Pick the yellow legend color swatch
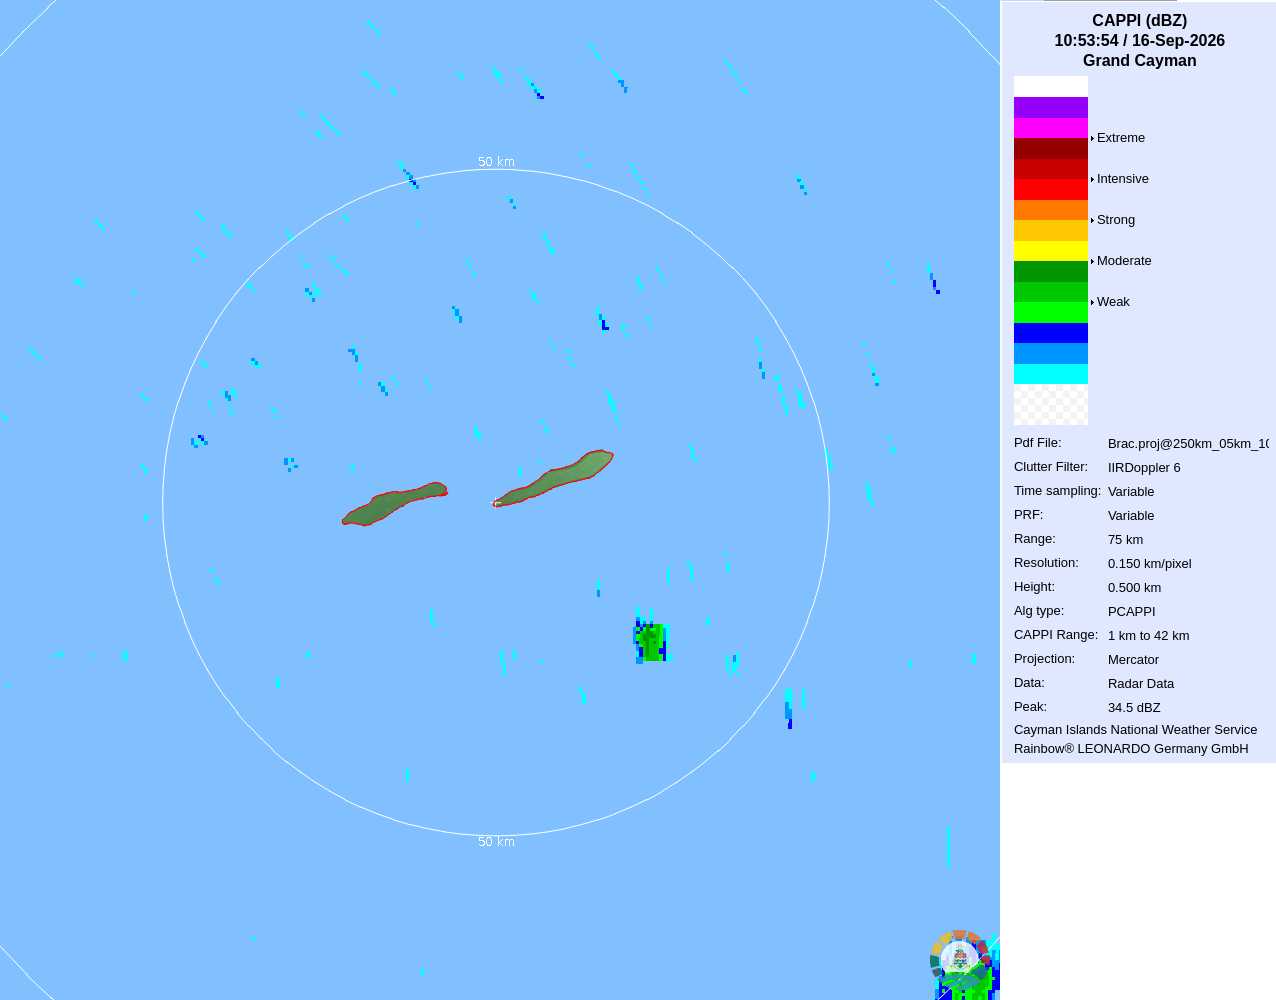This screenshot has height=1000, width=1276. click(x=1051, y=251)
